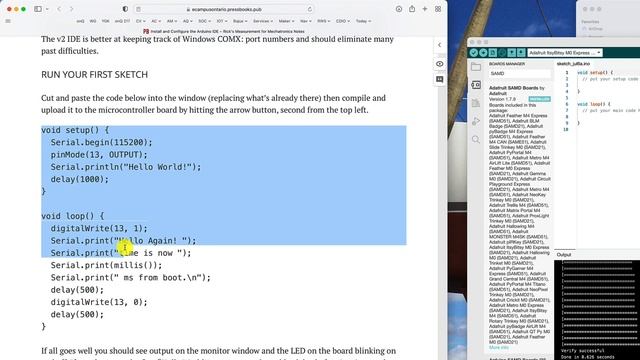Open the AM bookmarks folder dropdown
640x360 pixels.
(x=172, y=21)
